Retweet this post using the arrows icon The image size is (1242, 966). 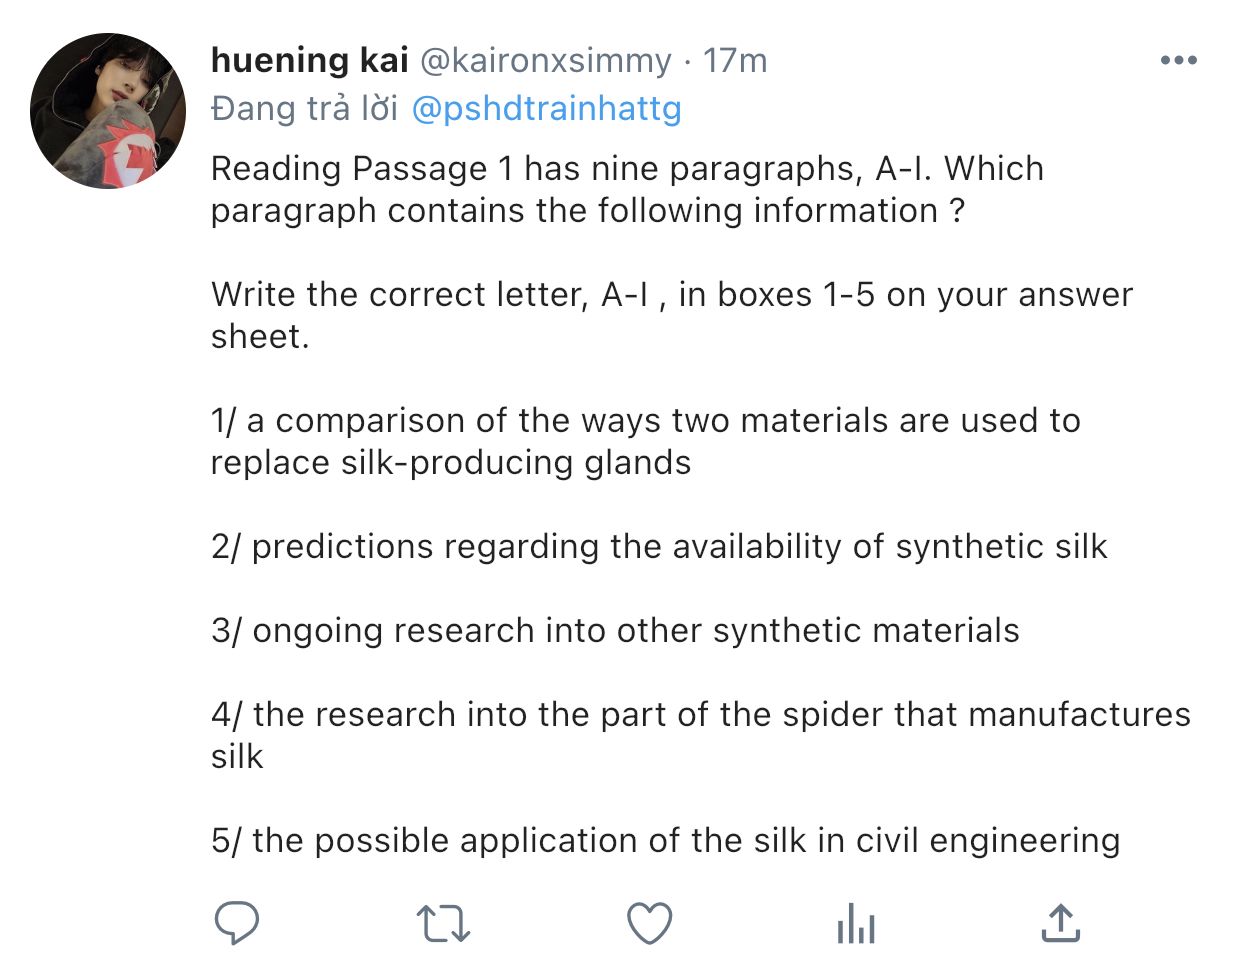pyautogui.click(x=443, y=923)
